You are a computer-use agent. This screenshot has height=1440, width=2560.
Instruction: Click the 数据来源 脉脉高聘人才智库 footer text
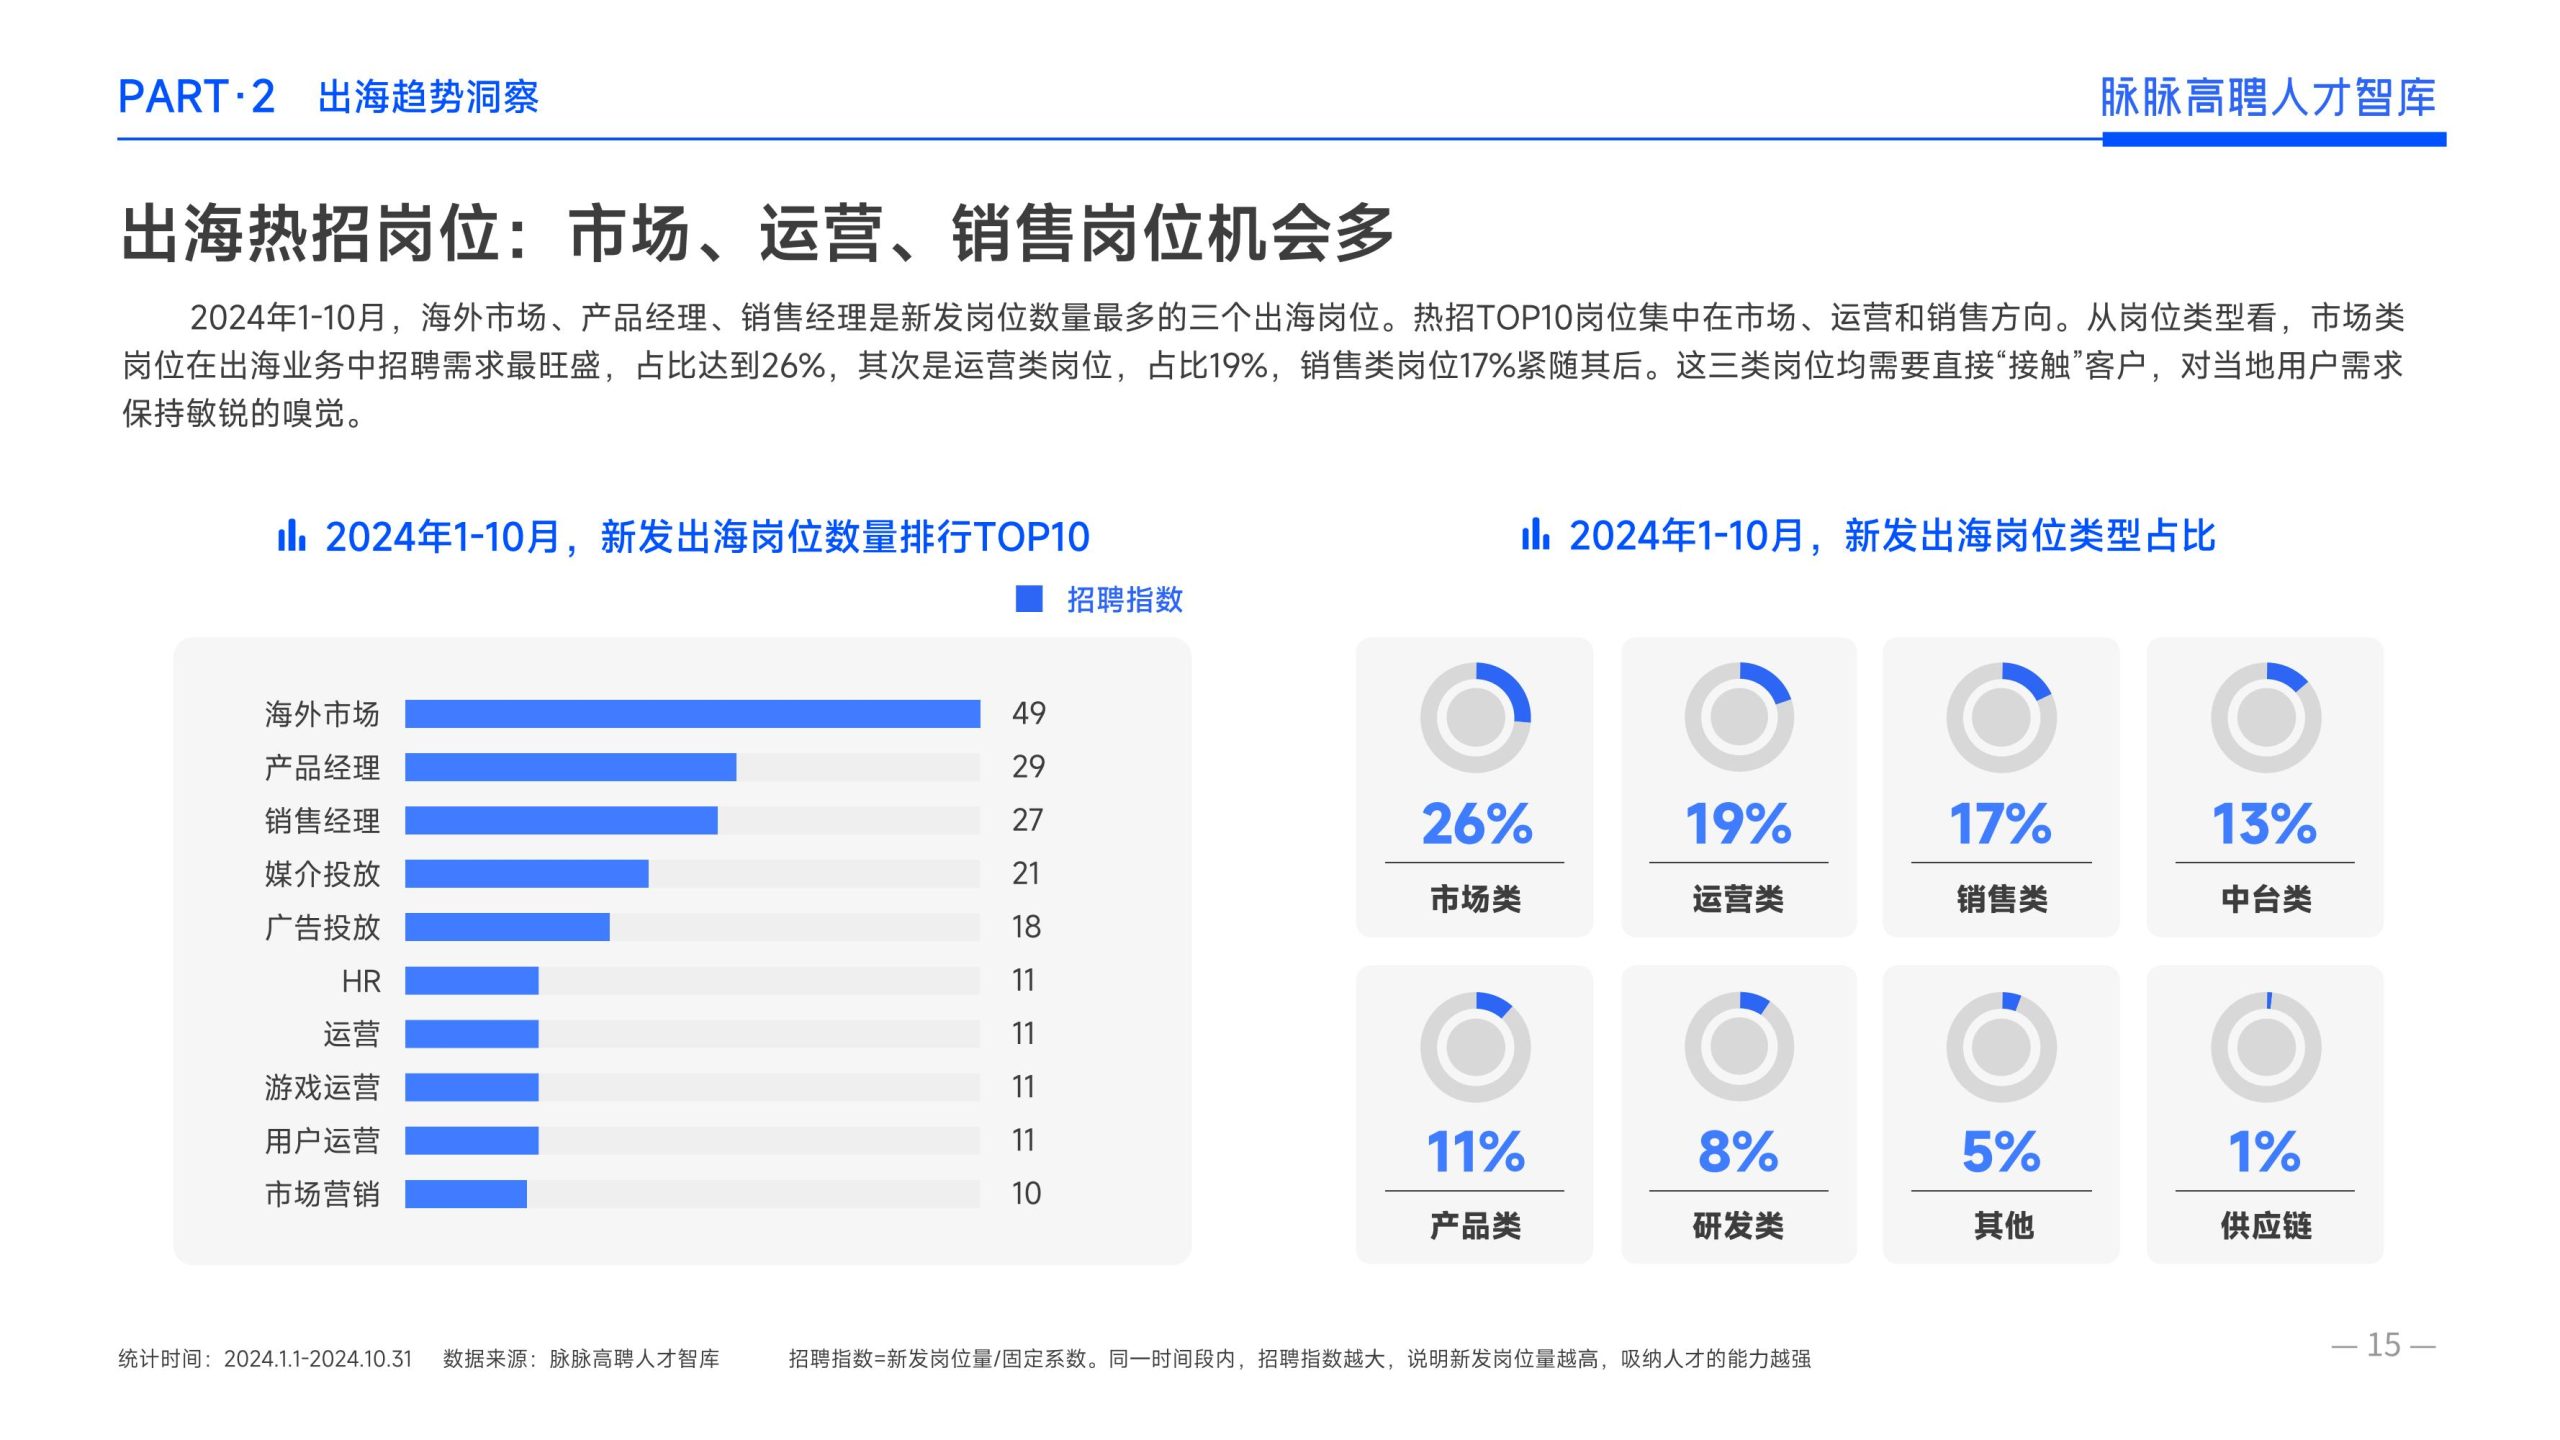coord(581,1358)
